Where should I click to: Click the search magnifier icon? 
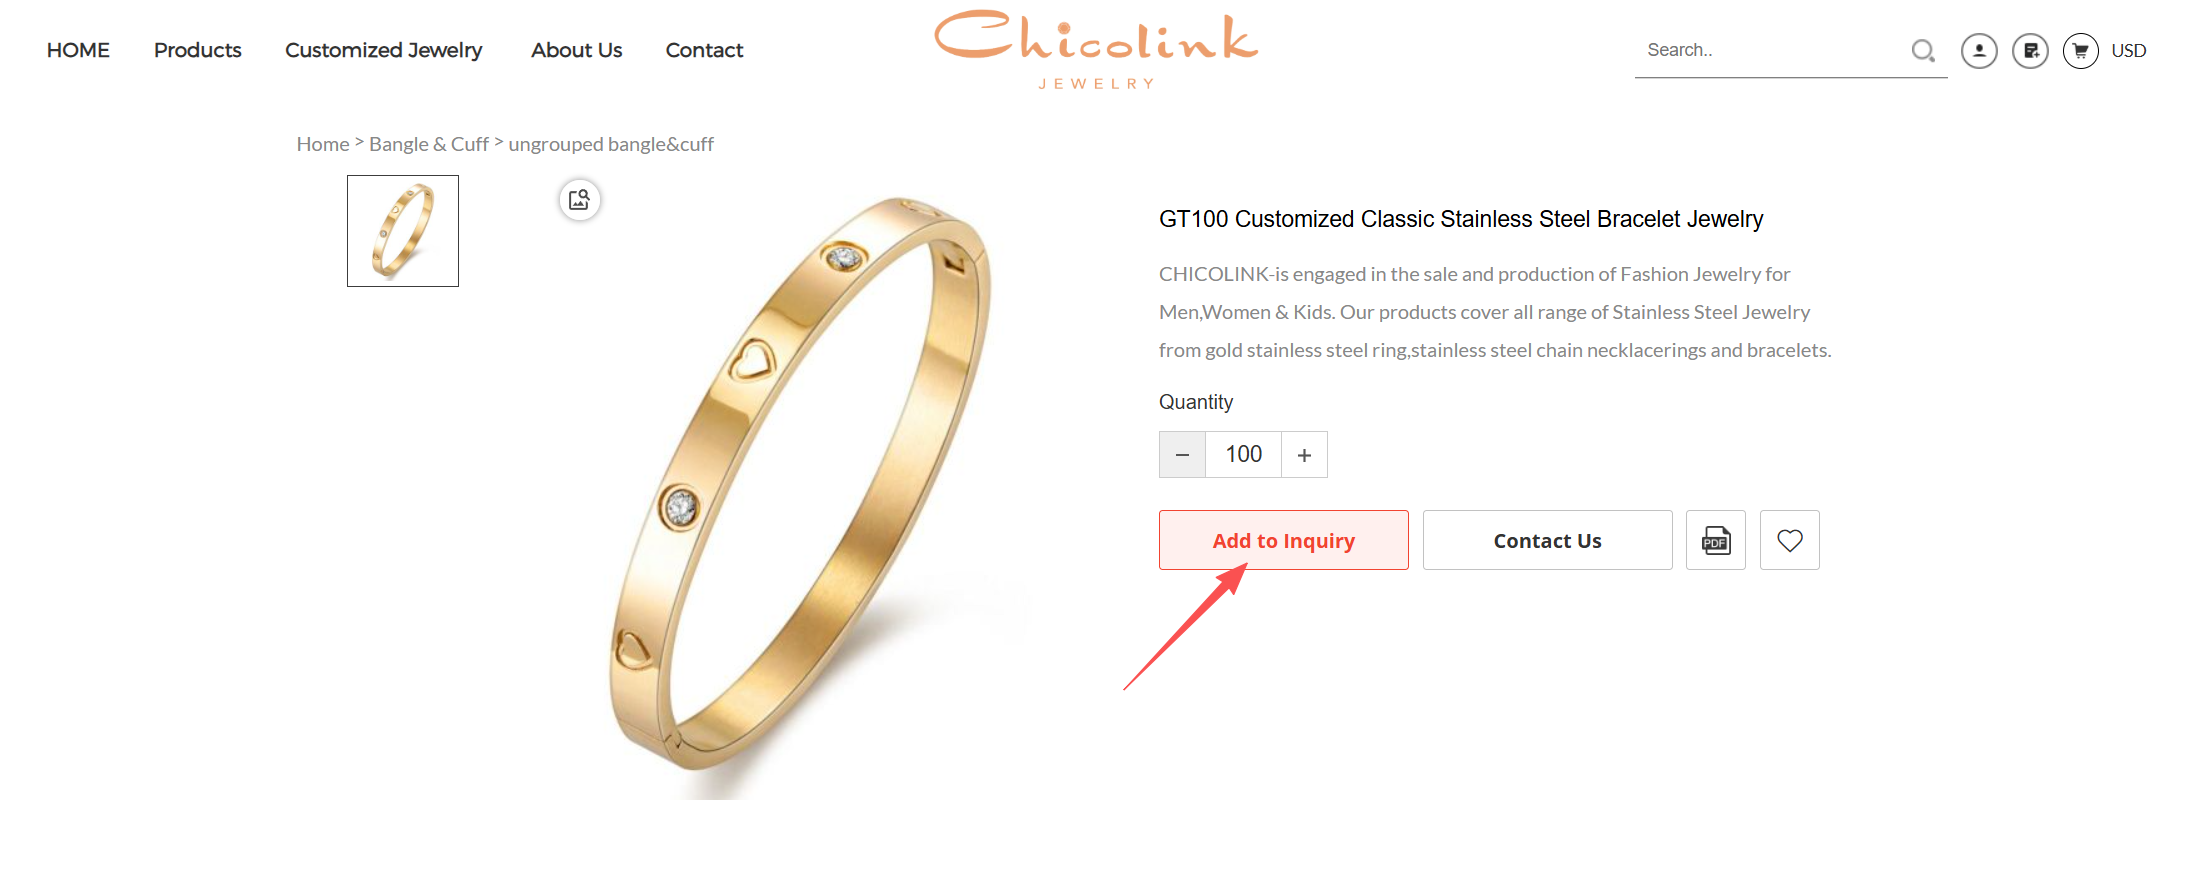[x=1923, y=50]
